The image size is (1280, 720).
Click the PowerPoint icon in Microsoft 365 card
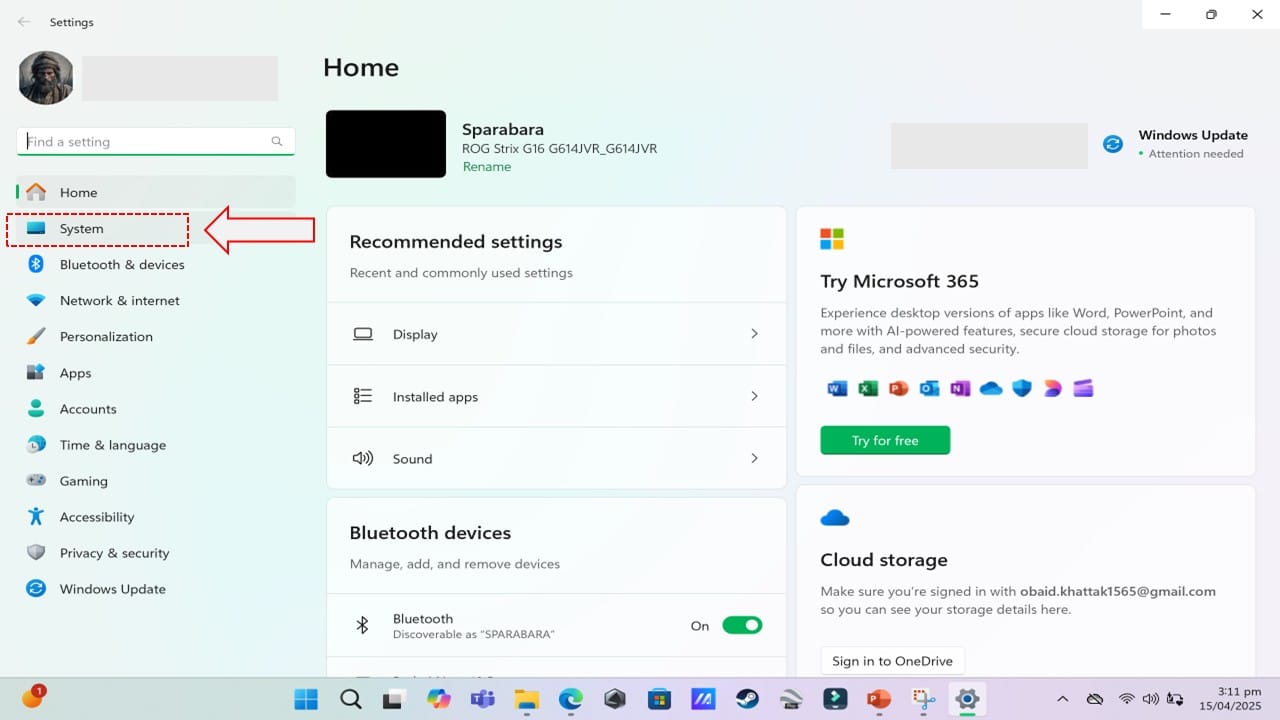click(899, 388)
